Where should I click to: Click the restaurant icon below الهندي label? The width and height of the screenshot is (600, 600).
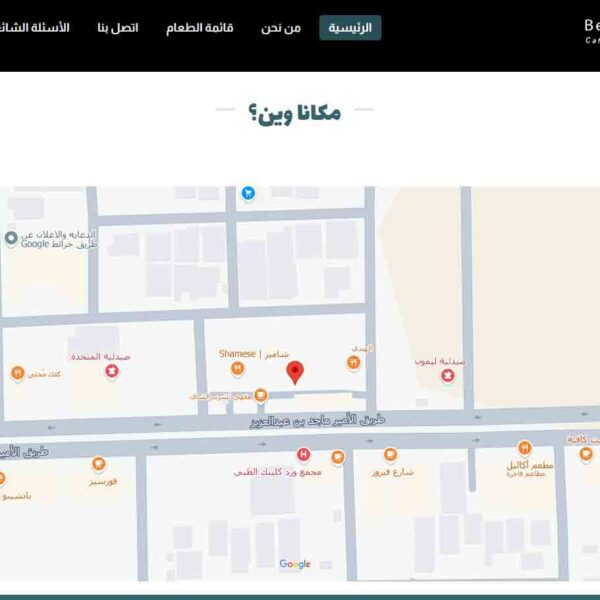[x=354, y=362]
